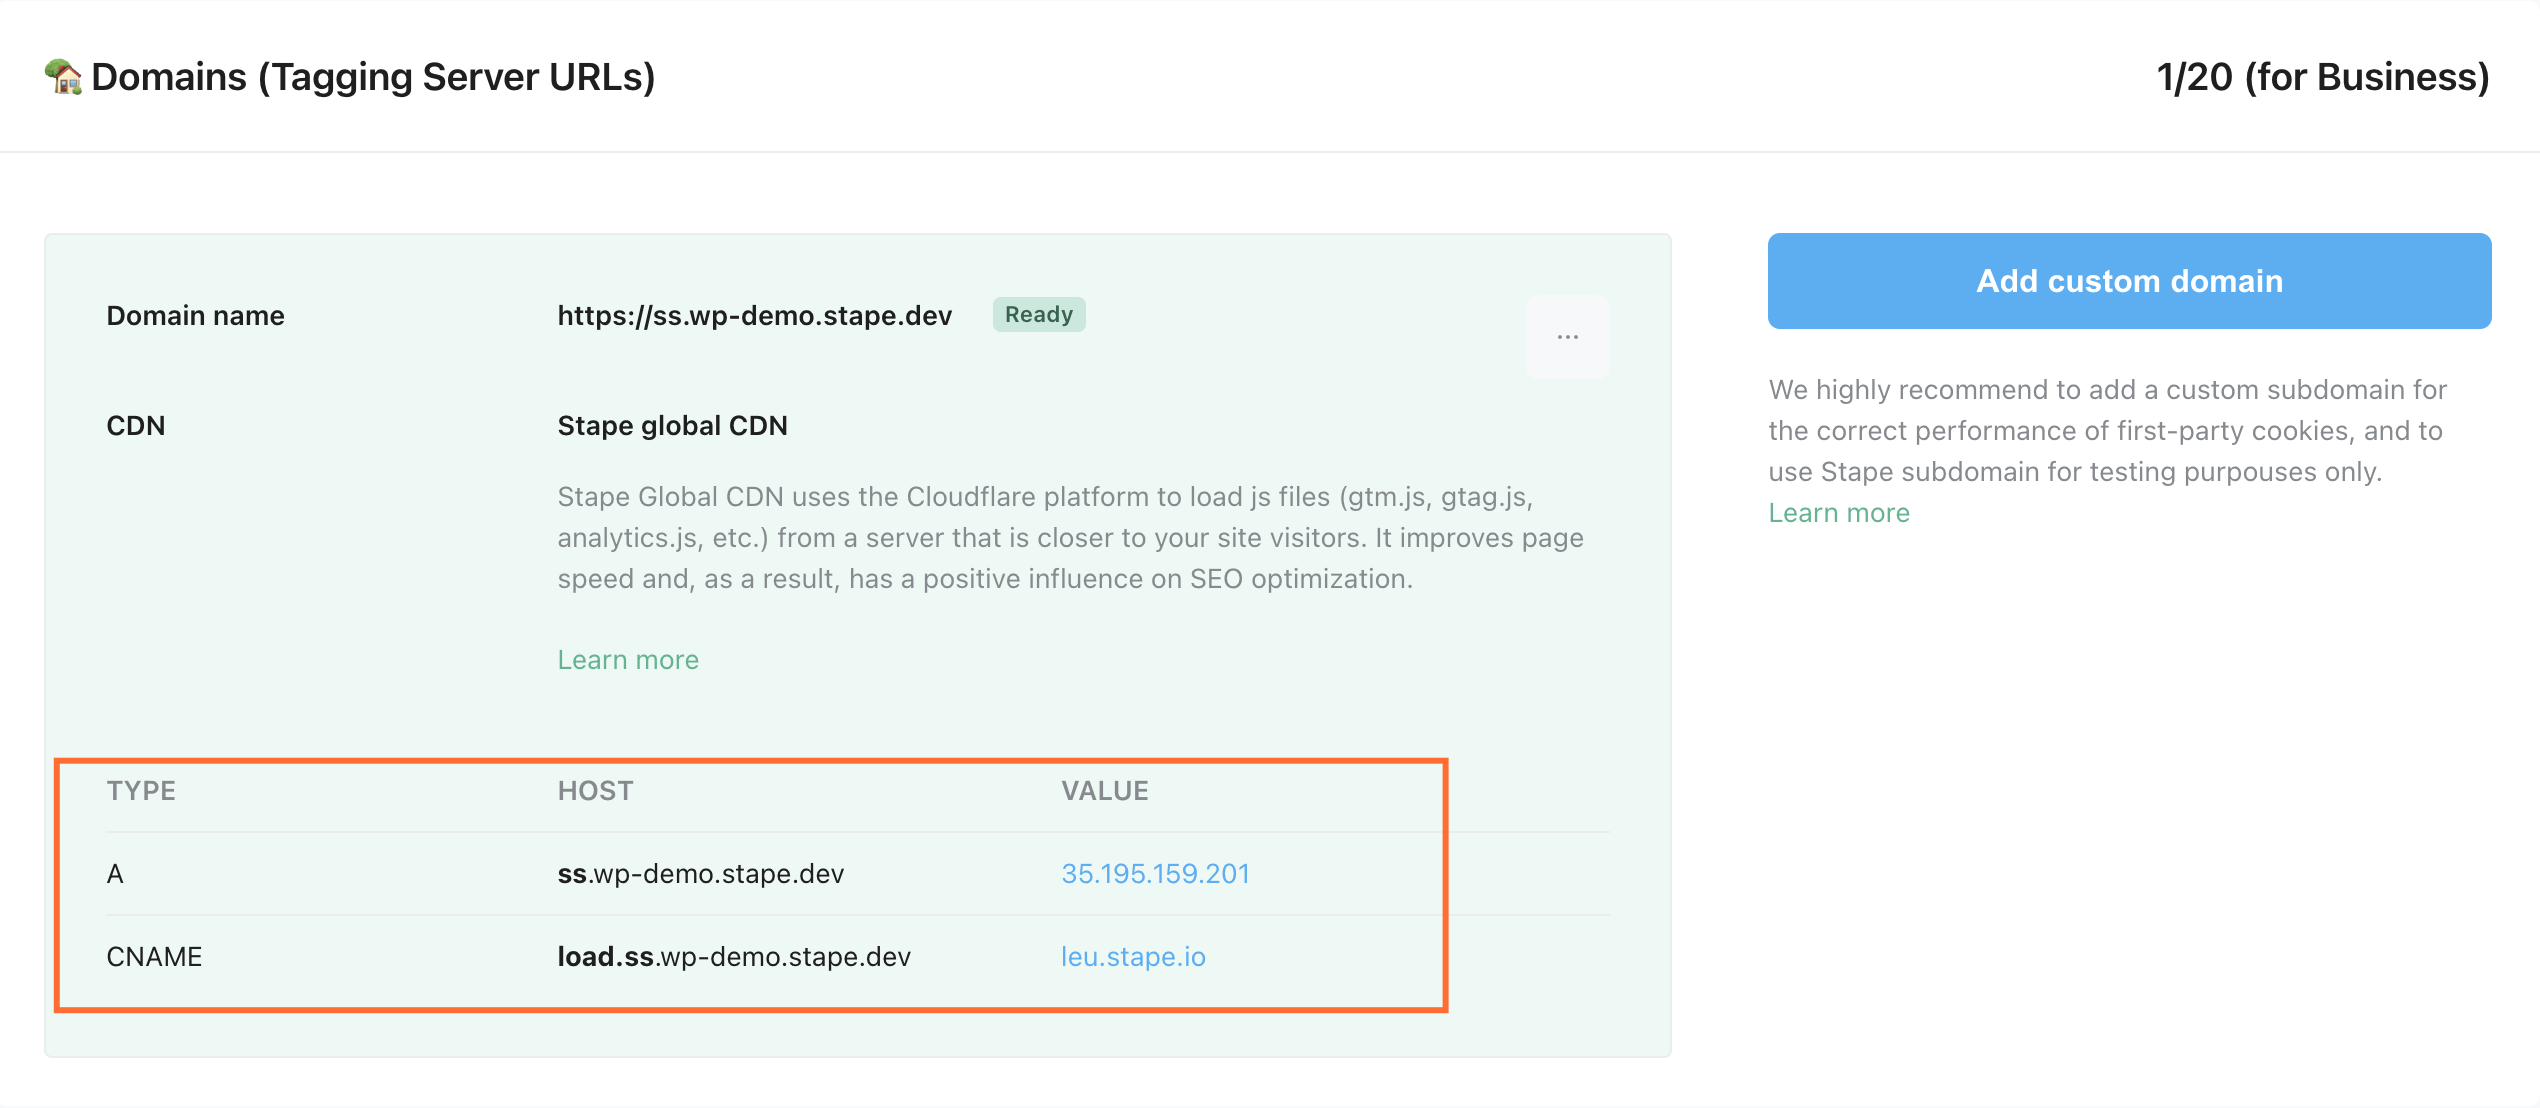The image size is (2540, 1108).
Task: Click the Stape global CDN label
Action: coord(671,424)
